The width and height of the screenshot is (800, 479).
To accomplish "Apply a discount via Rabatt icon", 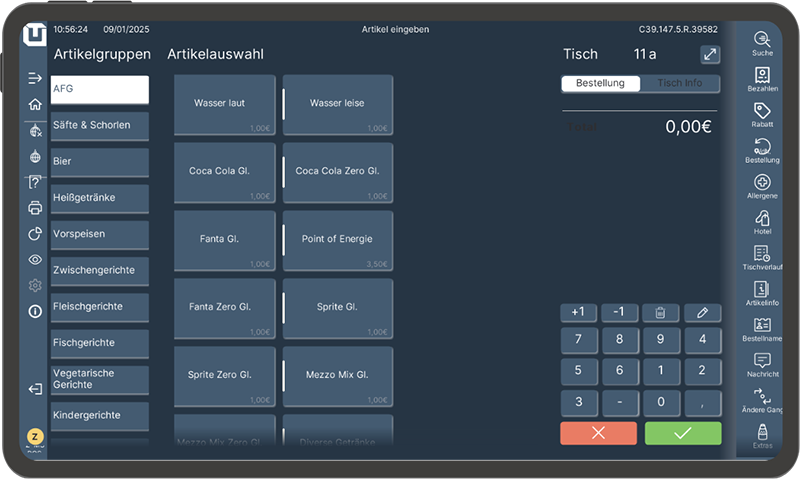I will 762,113.
